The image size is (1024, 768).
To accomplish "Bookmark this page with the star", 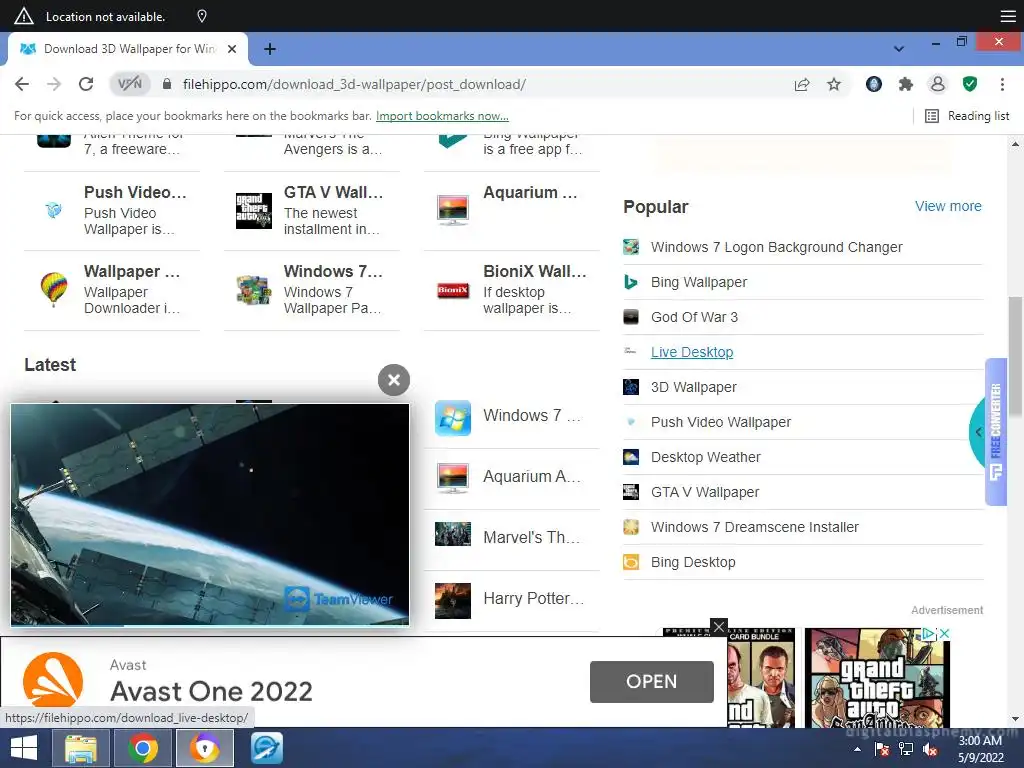I will pos(833,84).
